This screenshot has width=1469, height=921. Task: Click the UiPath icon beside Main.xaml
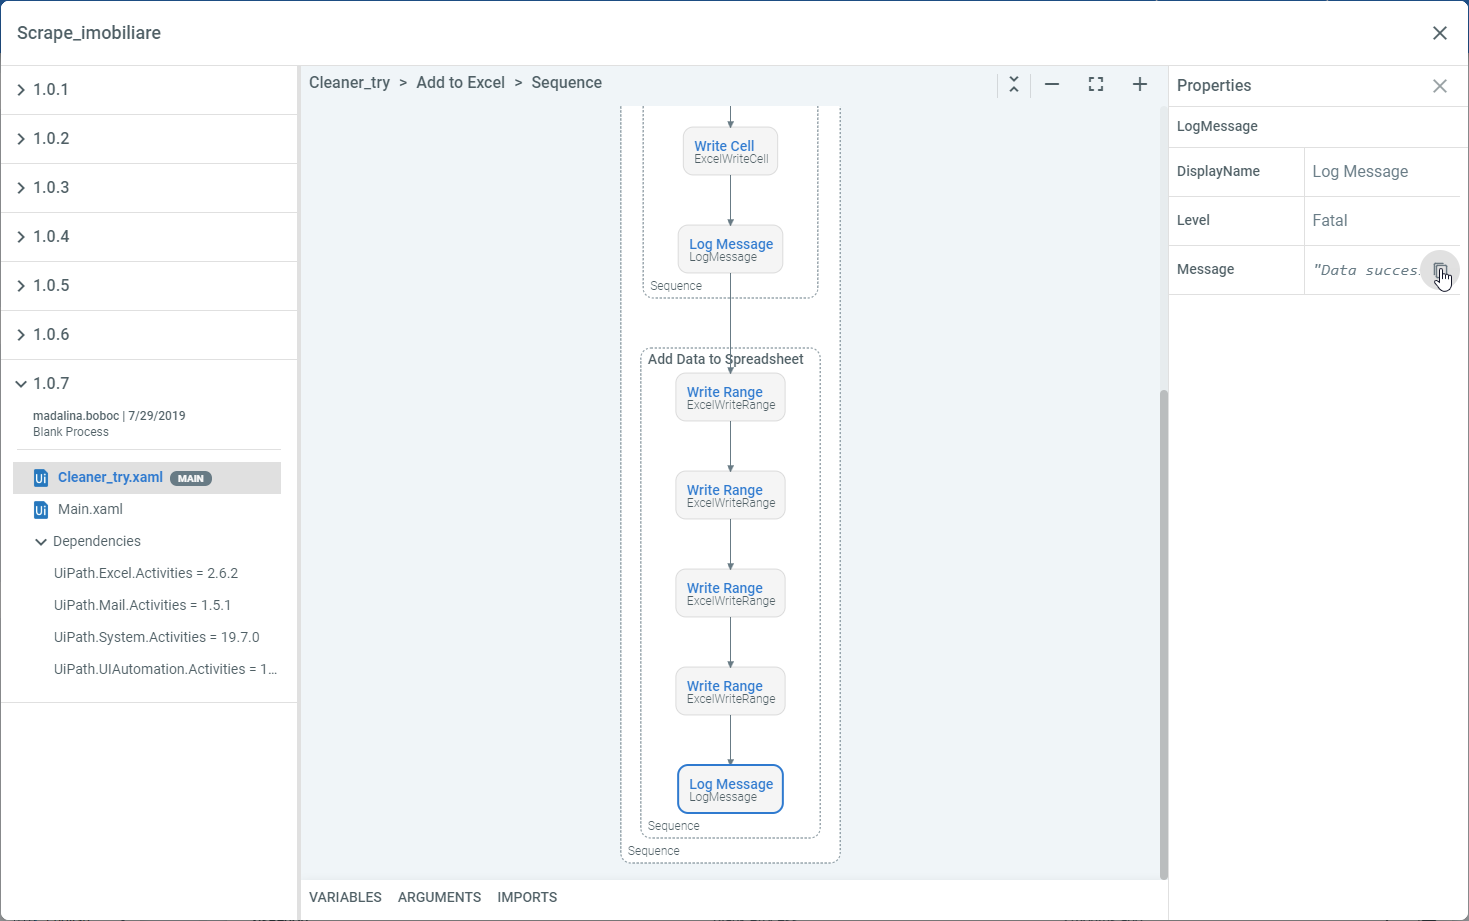[x=41, y=510]
